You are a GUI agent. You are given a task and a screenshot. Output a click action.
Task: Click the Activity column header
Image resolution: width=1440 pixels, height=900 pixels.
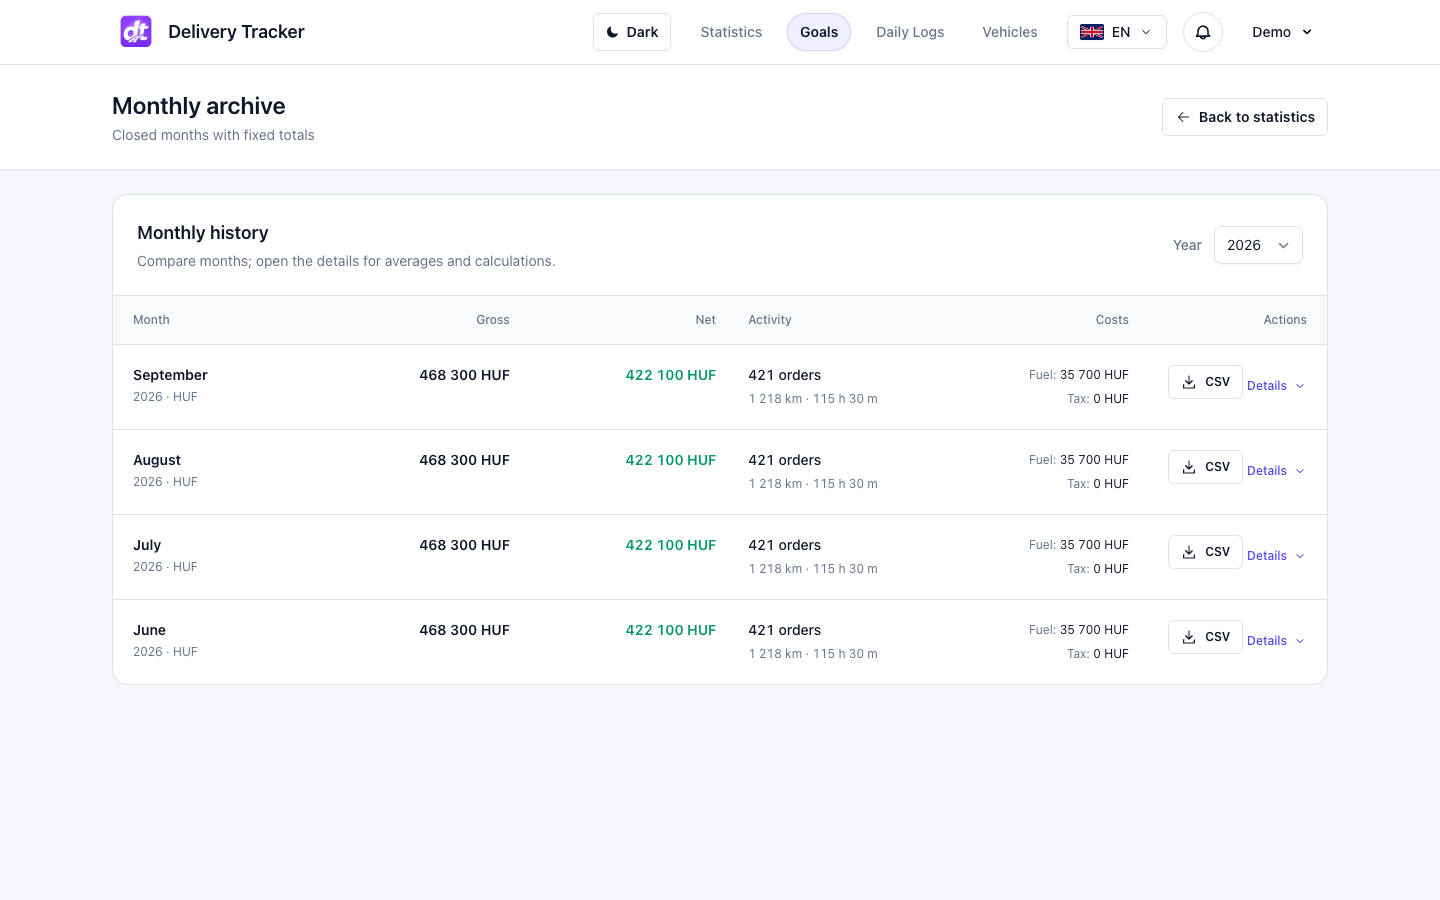(x=770, y=320)
